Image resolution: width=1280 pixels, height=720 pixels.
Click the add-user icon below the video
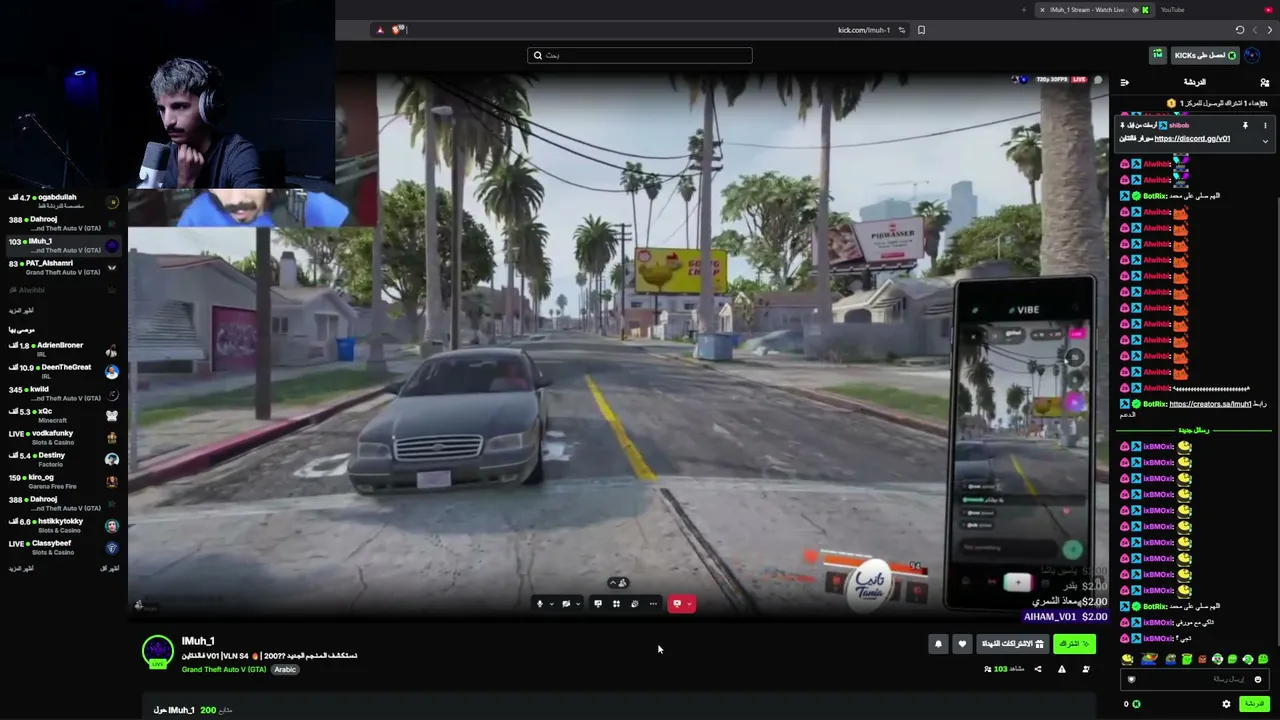pyautogui.click(x=1086, y=669)
